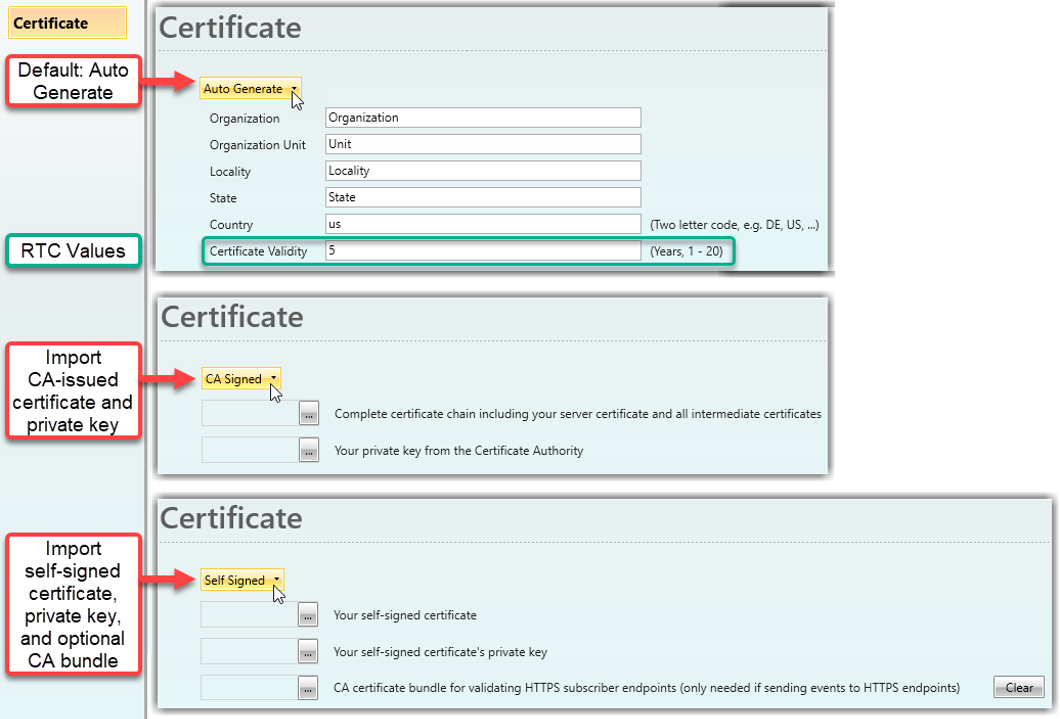
Task: Click the CA bundle file path box
Action: pos(249,688)
